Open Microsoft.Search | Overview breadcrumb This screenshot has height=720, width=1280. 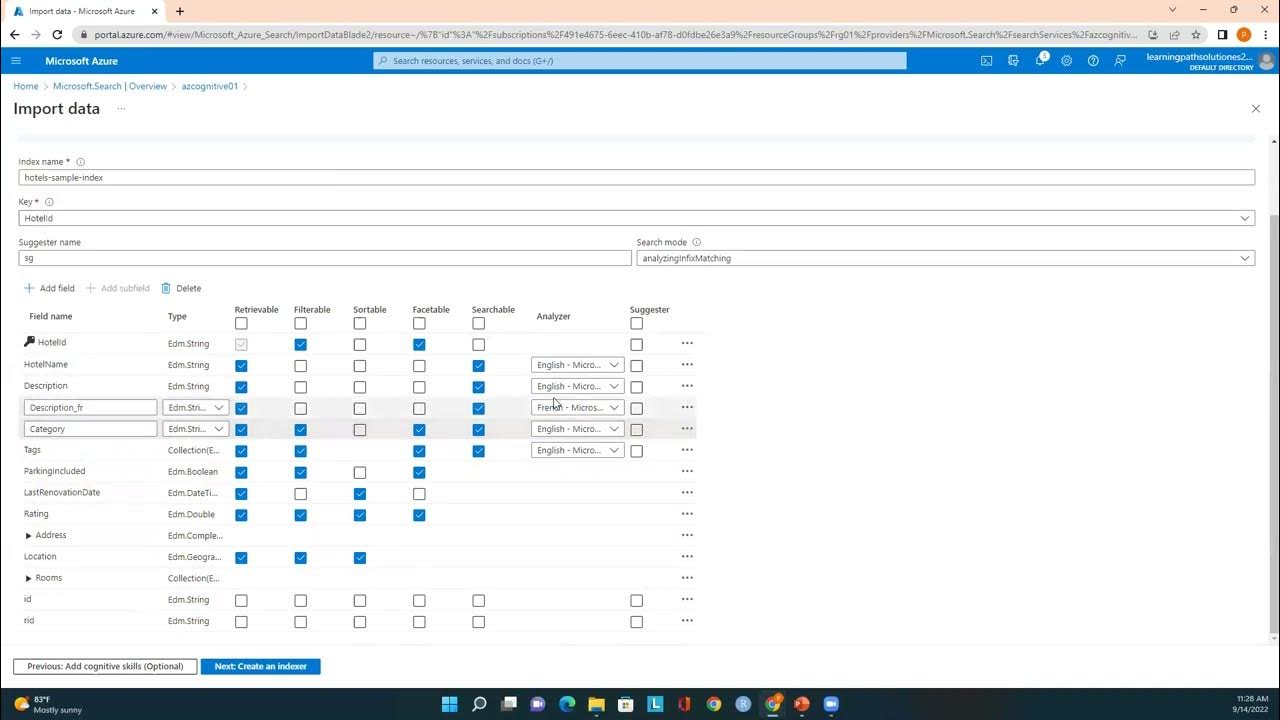click(110, 86)
